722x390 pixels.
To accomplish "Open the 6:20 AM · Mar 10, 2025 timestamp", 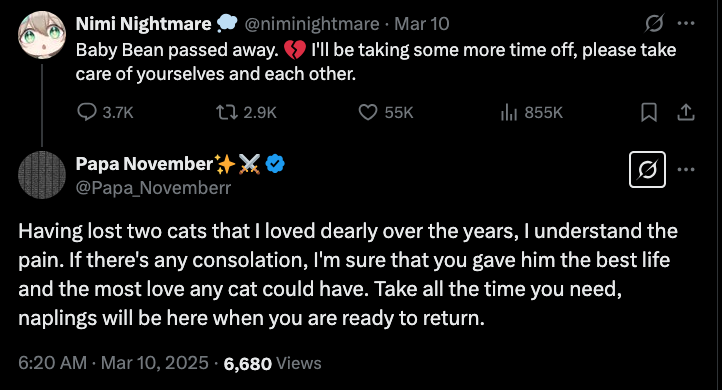I will tap(113, 363).
